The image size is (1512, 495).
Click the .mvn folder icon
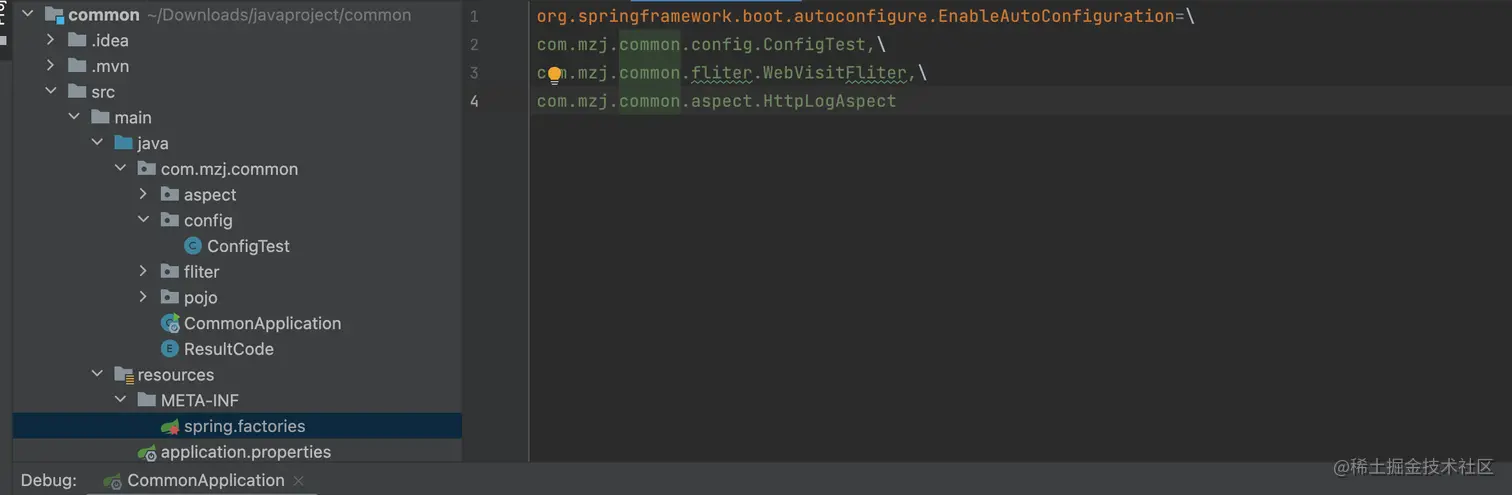[x=77, y=66]
